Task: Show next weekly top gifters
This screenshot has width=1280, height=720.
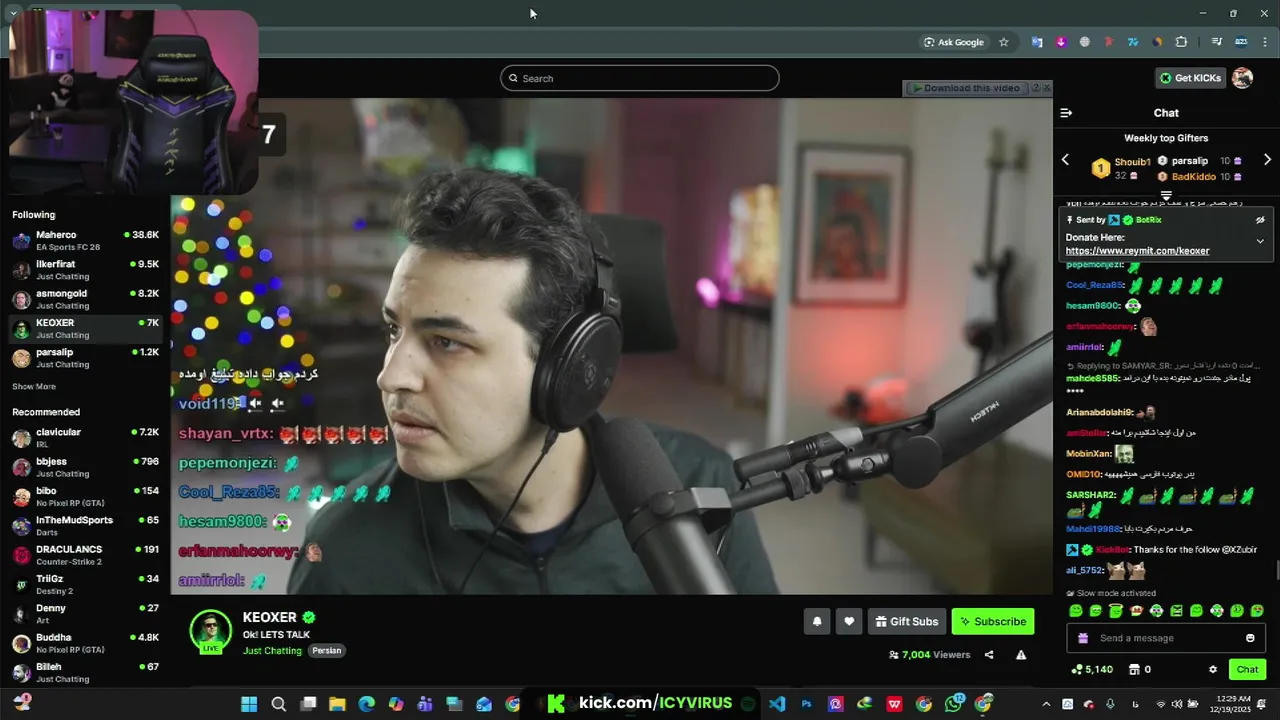Action: [1267, 160]
